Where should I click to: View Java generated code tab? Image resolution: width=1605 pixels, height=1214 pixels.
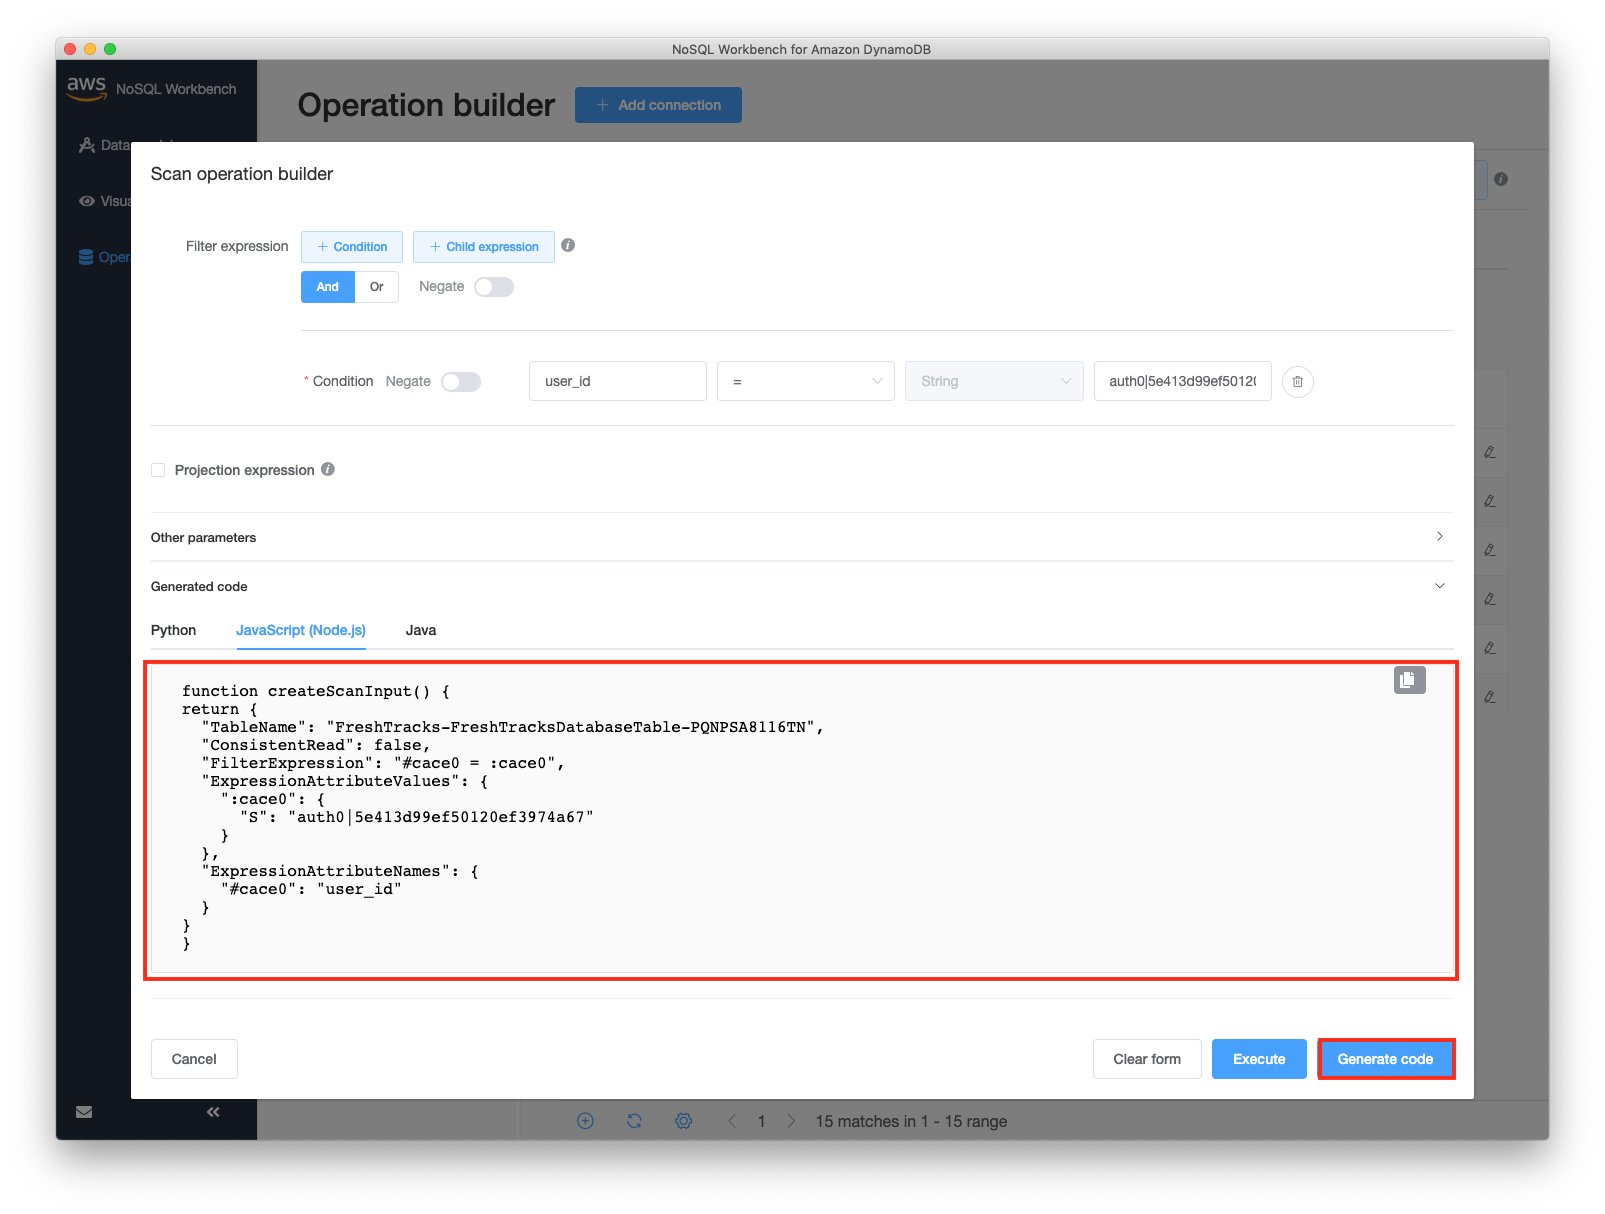[420, 630]
